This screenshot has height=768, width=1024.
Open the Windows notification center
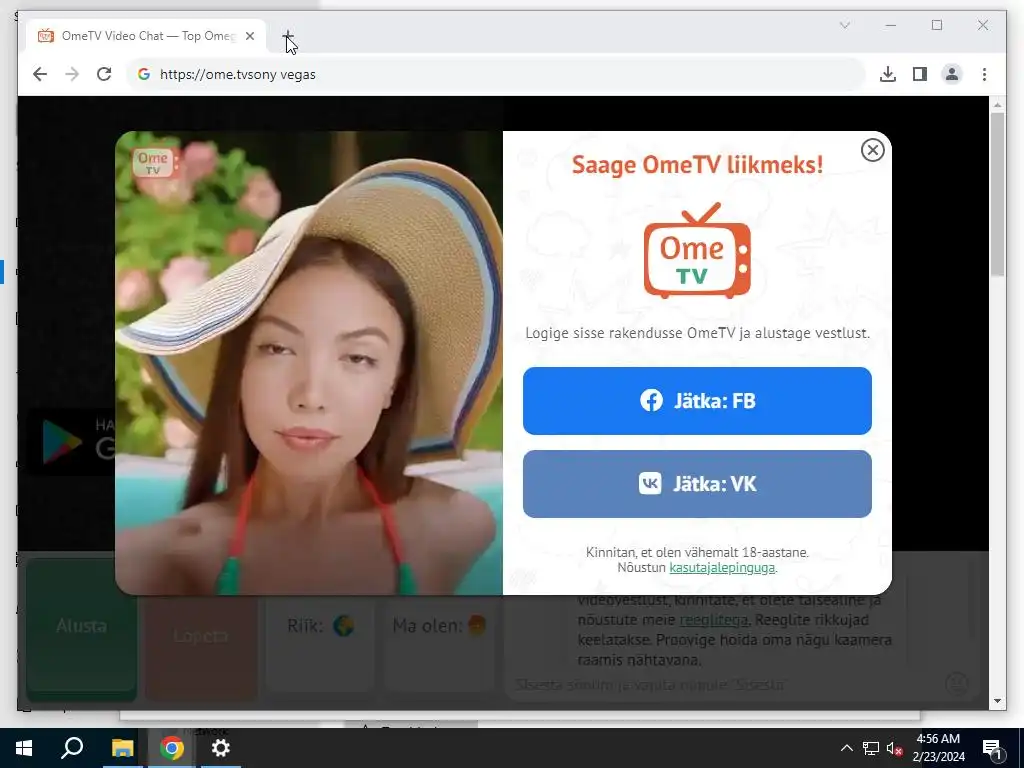click(993, 748)
